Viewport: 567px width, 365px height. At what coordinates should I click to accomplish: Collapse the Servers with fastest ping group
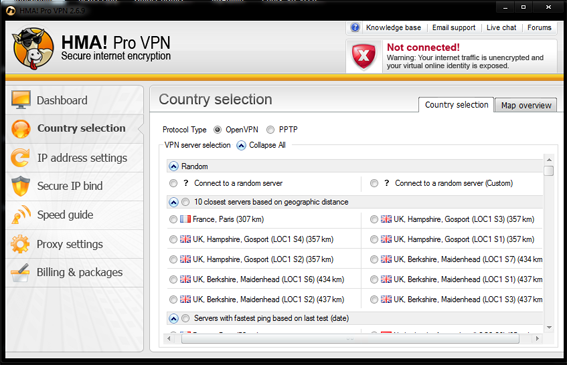[x=174, y=318]
